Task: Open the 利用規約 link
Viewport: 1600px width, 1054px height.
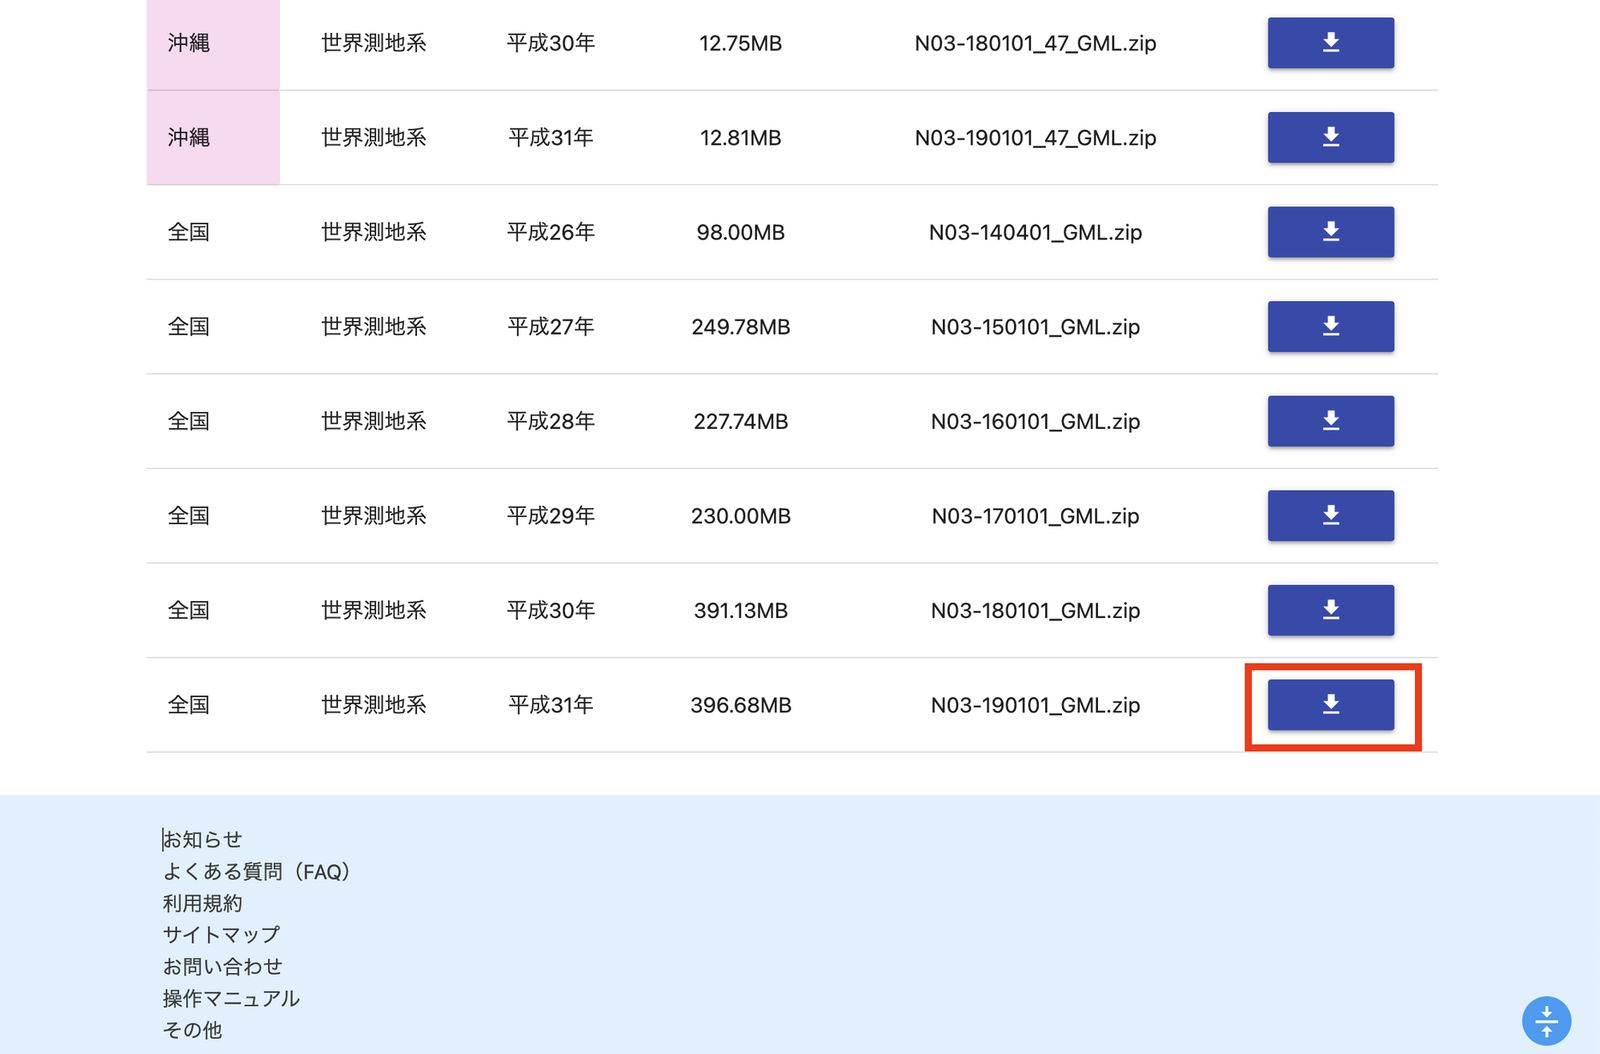Action: click(x=202, y=903)
